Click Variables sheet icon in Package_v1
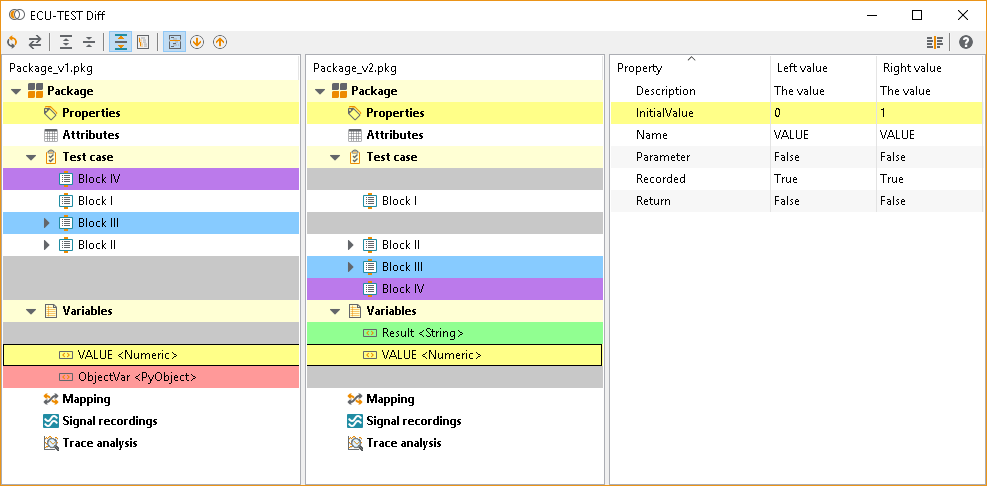Screen dimensions: 987x486 [x=51, y=311]
